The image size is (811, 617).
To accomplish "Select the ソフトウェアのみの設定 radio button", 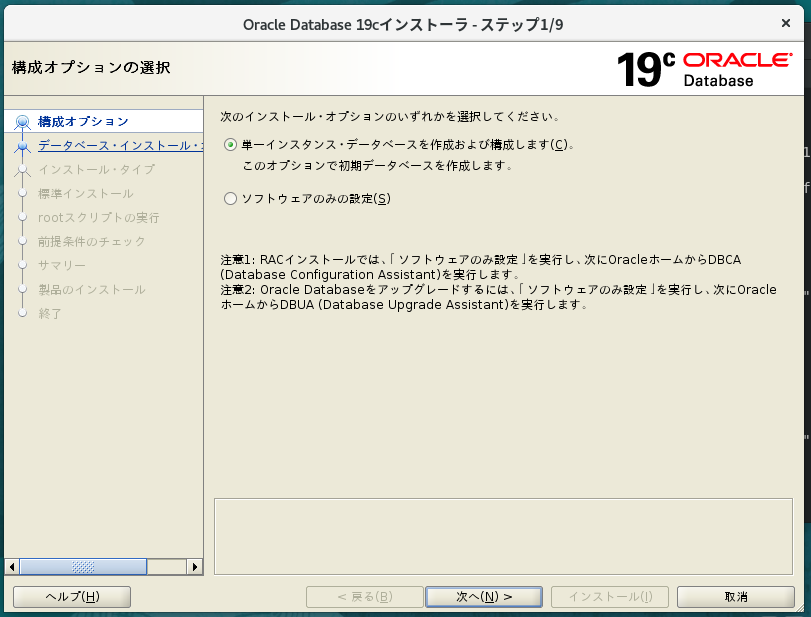I will tap(230, 199).
